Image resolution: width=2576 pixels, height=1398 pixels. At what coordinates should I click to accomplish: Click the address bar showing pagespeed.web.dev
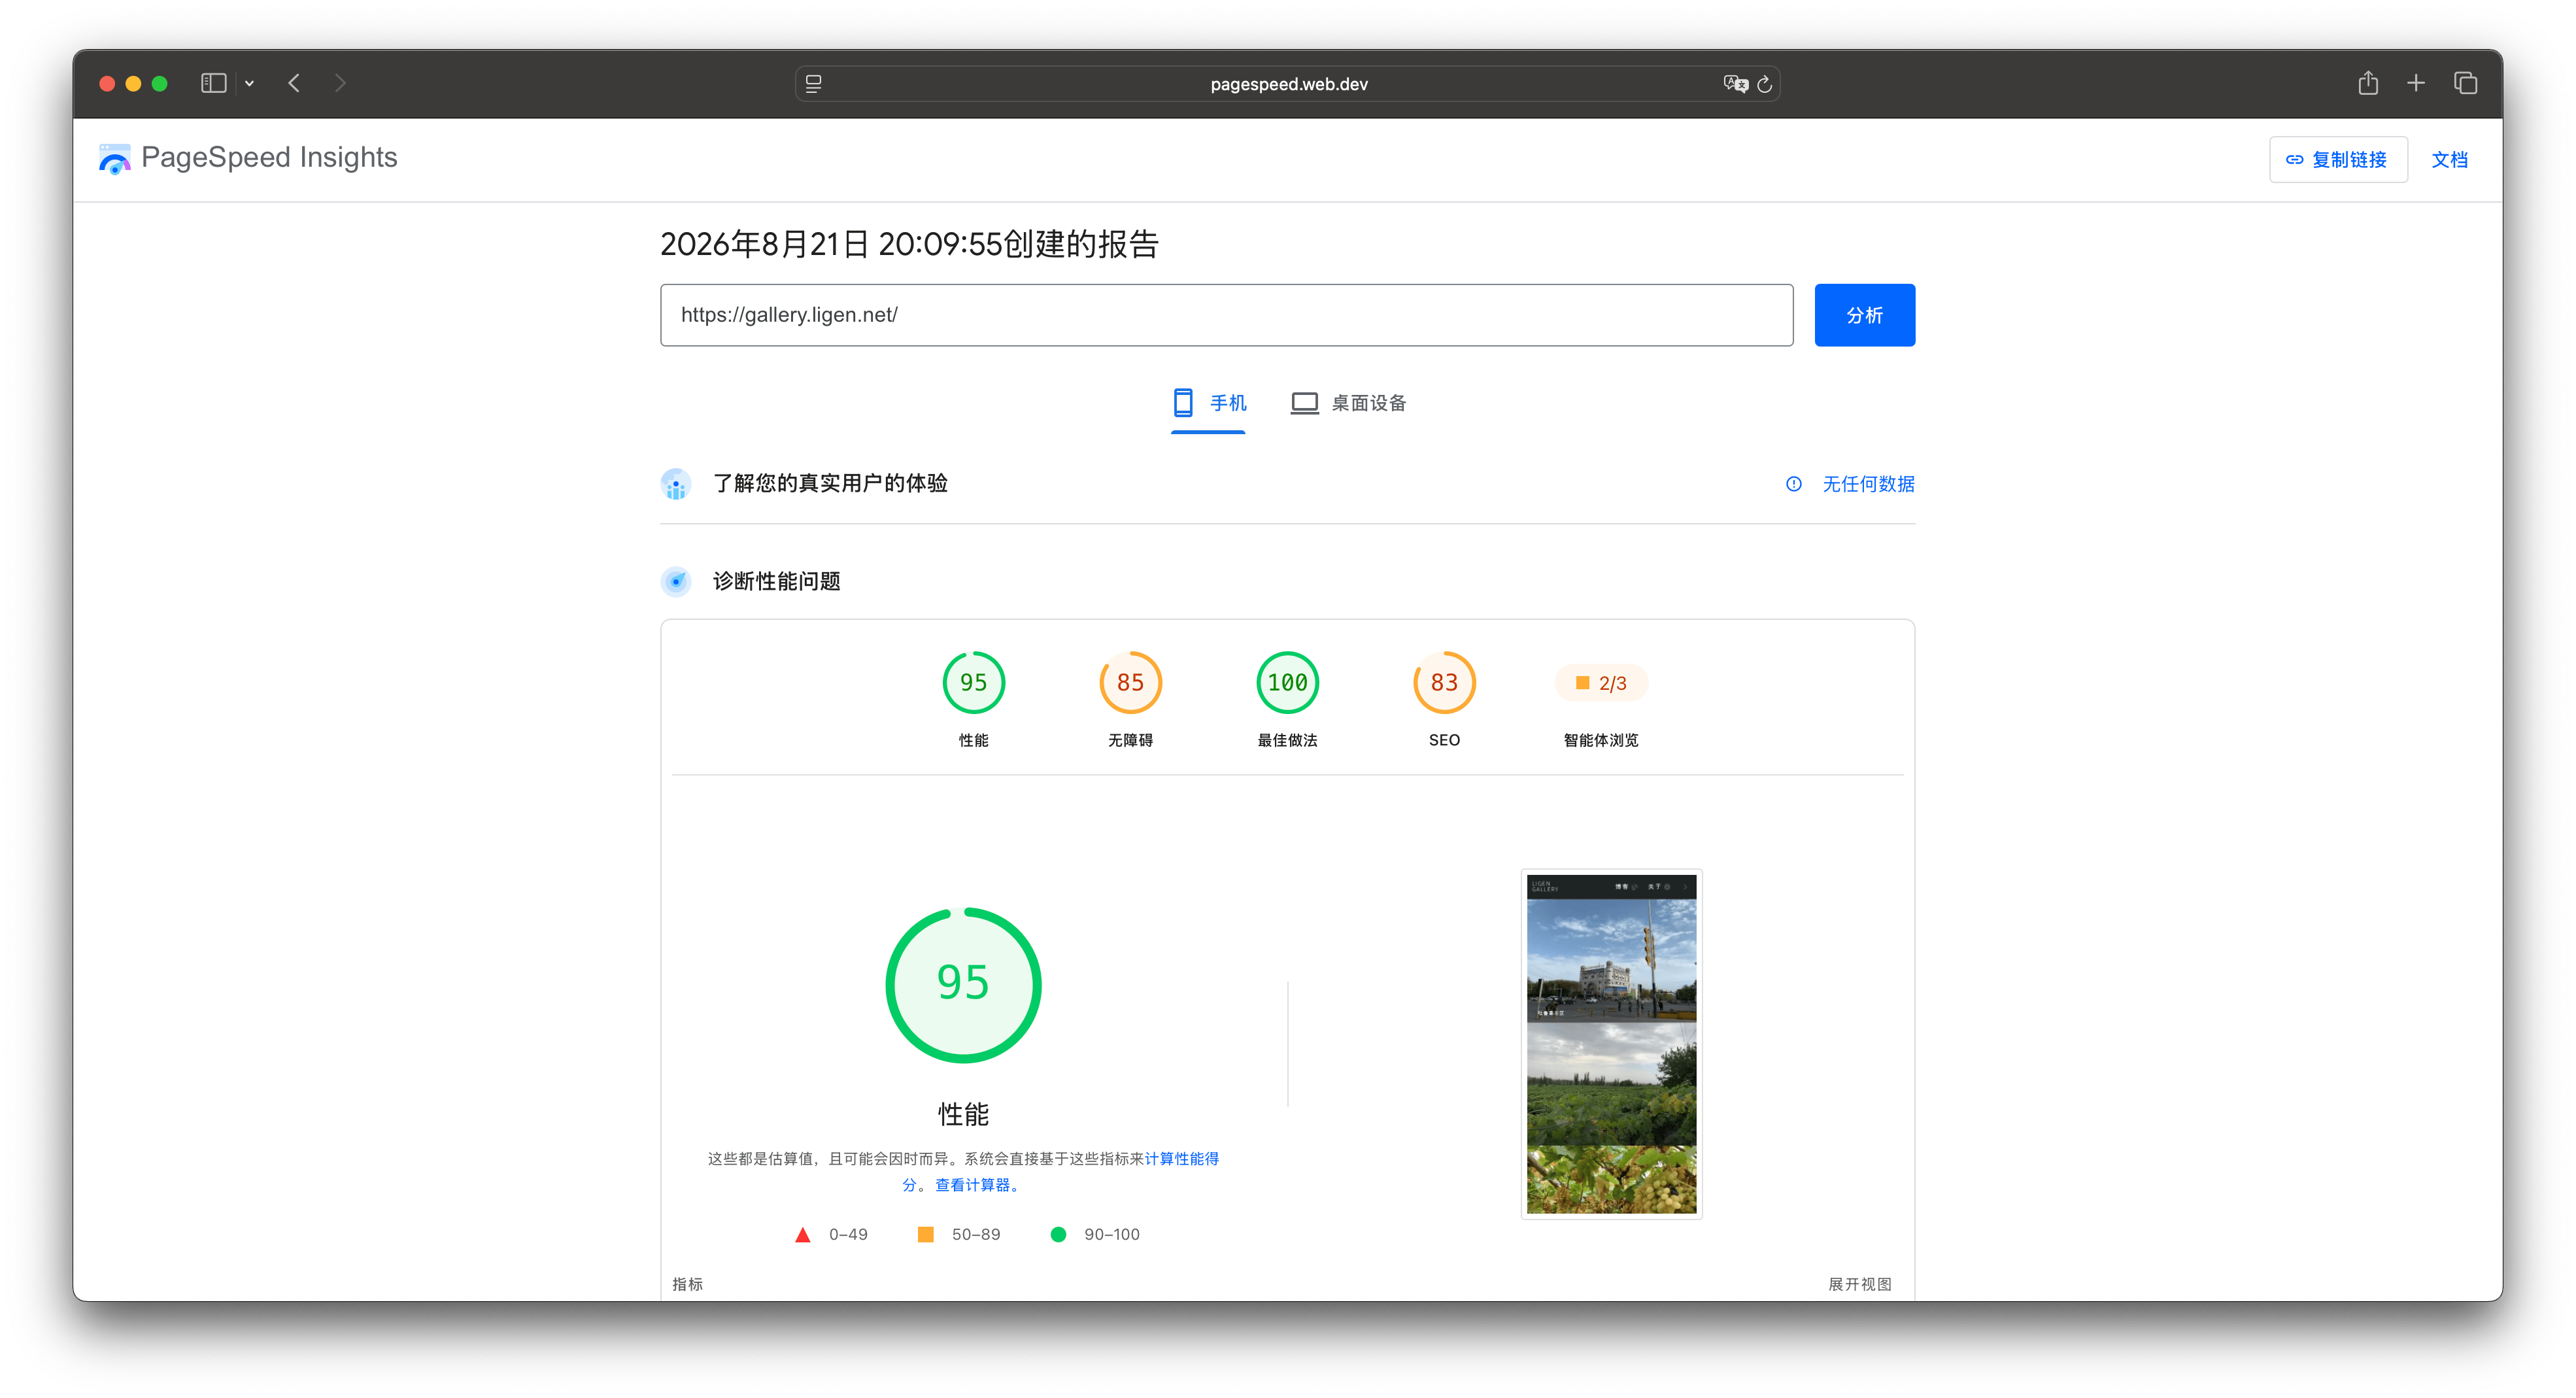[1287, 84]
